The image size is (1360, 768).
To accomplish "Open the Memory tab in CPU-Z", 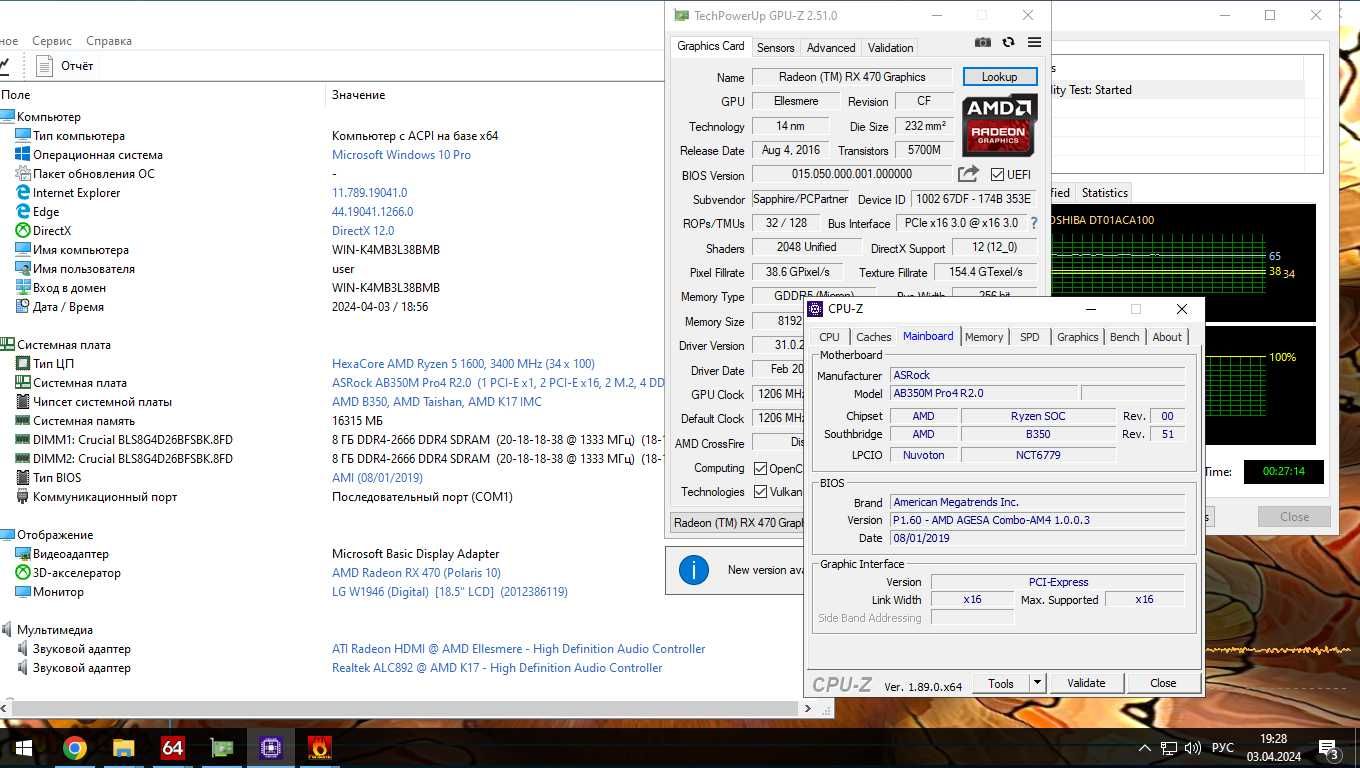I will click(984, 337).
